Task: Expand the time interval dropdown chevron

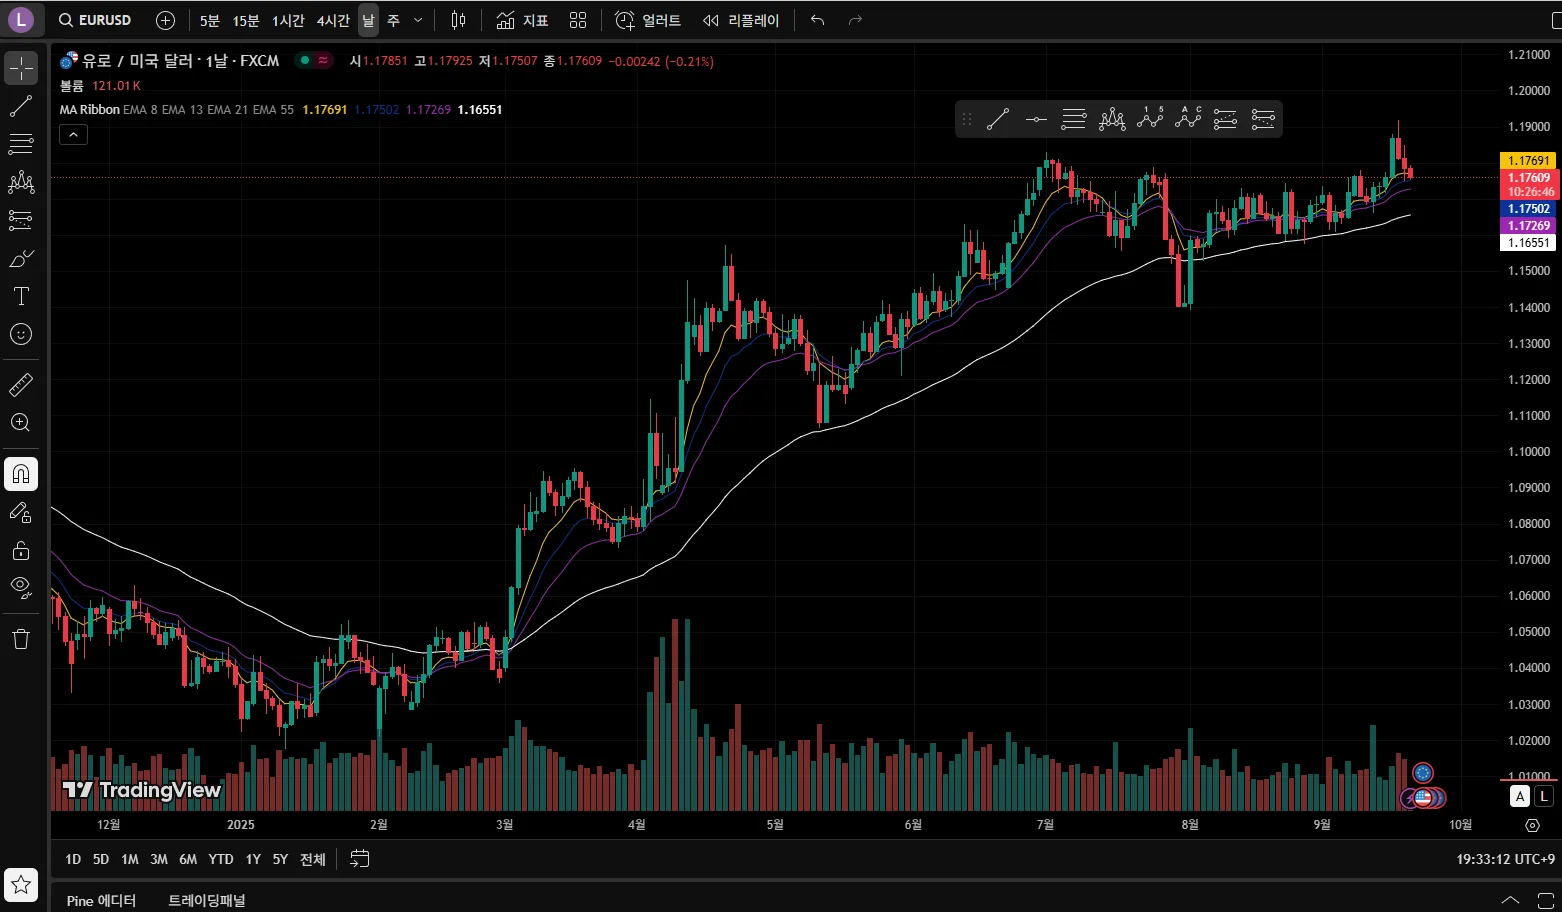Action: pyautogui.click(x=418, y=20)
